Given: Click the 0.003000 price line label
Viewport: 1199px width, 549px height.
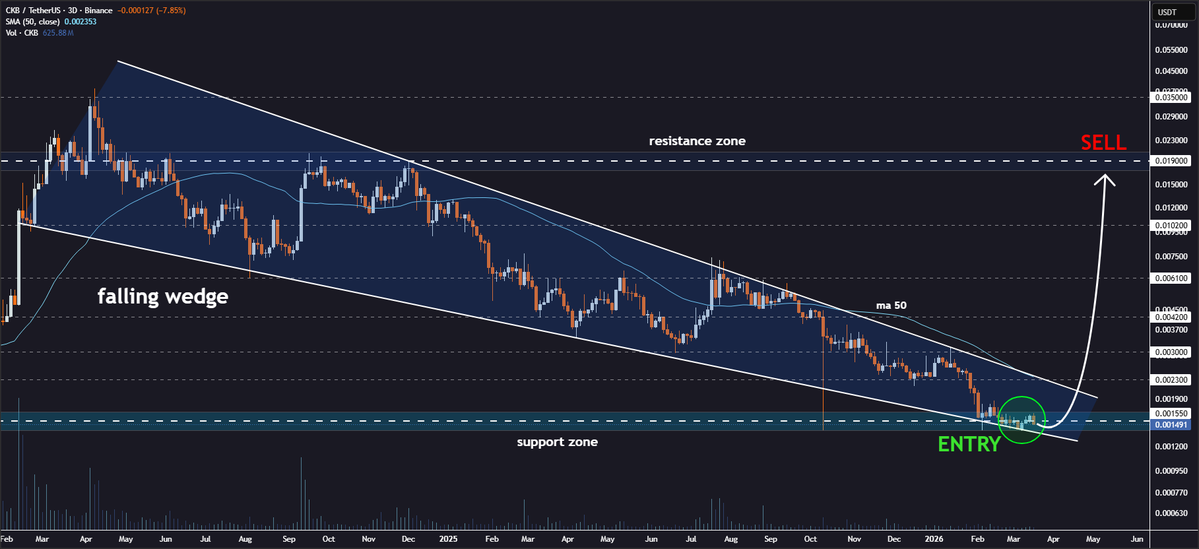Looking at the screenshot, I should click(x=1171, y=352).
